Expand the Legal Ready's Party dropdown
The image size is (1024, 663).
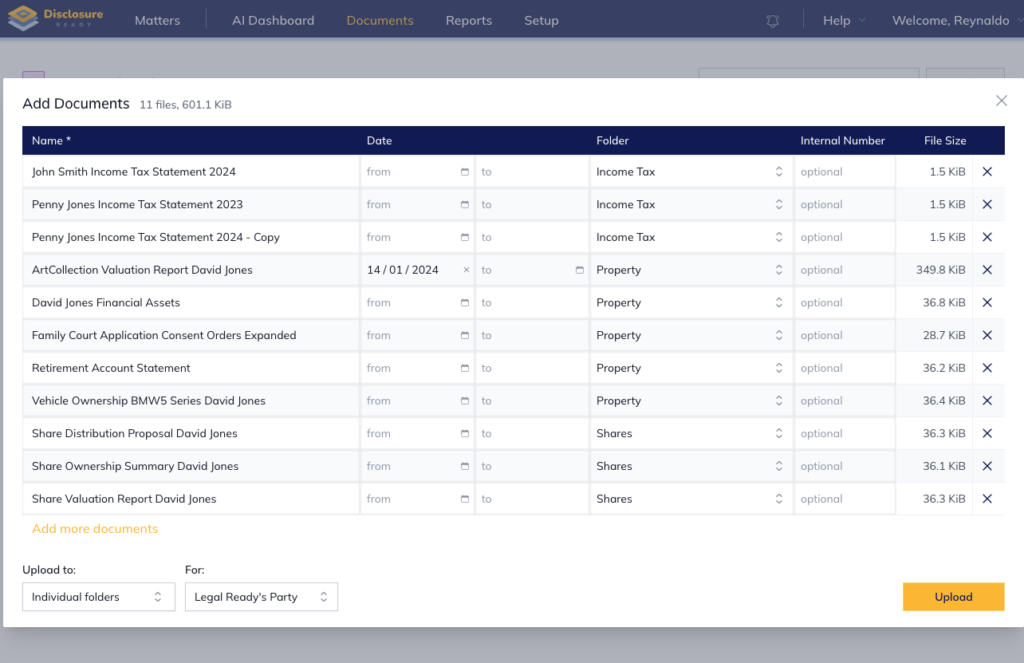tap(261, 596)
